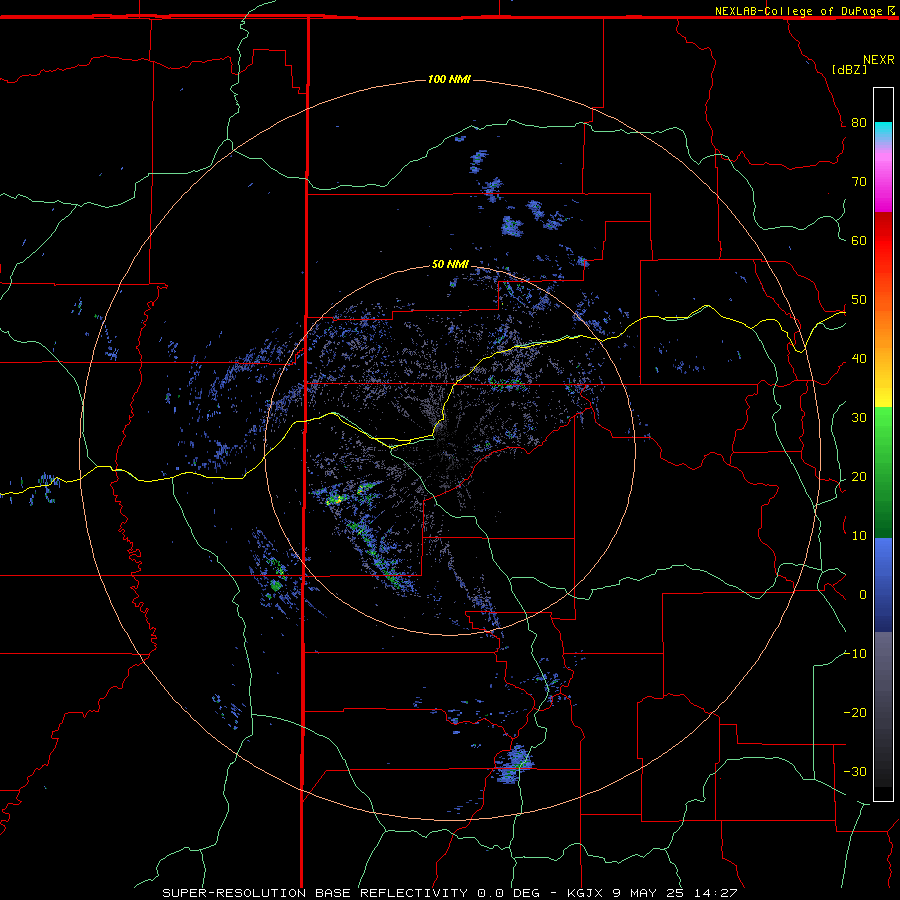Click the 50 dBZ scale value

pos(859,300)
